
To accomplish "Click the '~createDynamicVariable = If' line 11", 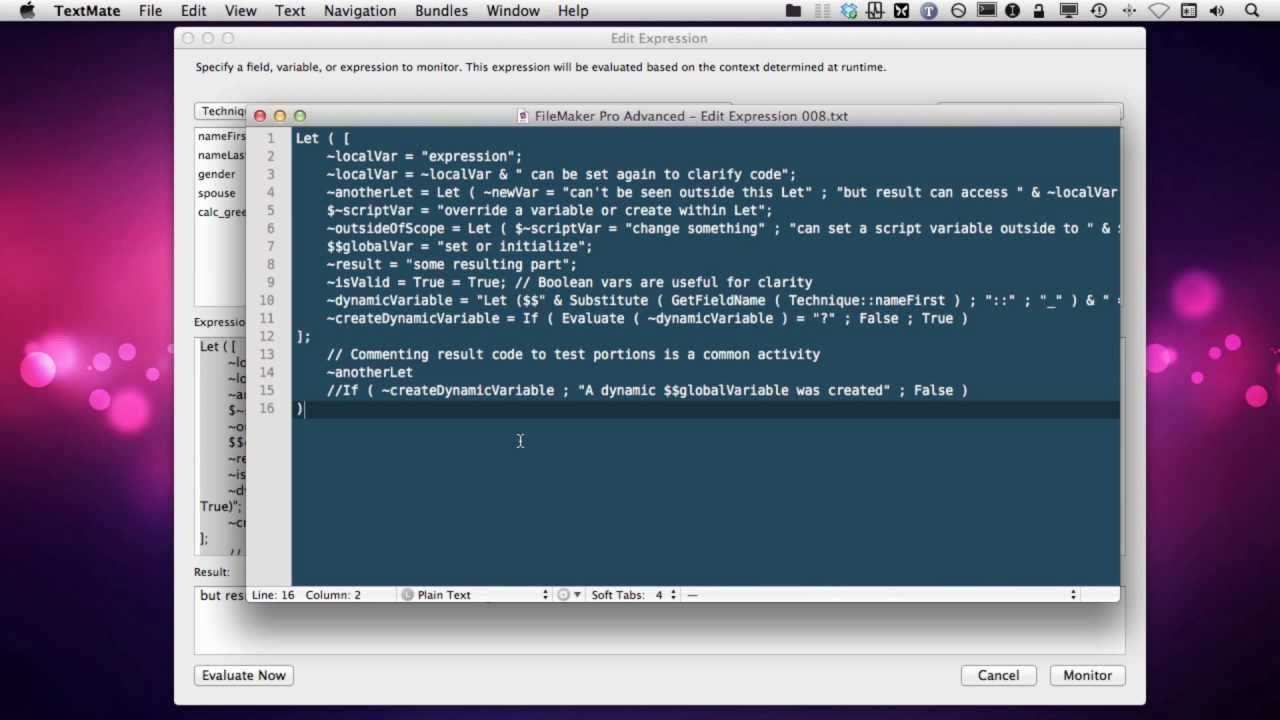I will [x=647, y=318].
